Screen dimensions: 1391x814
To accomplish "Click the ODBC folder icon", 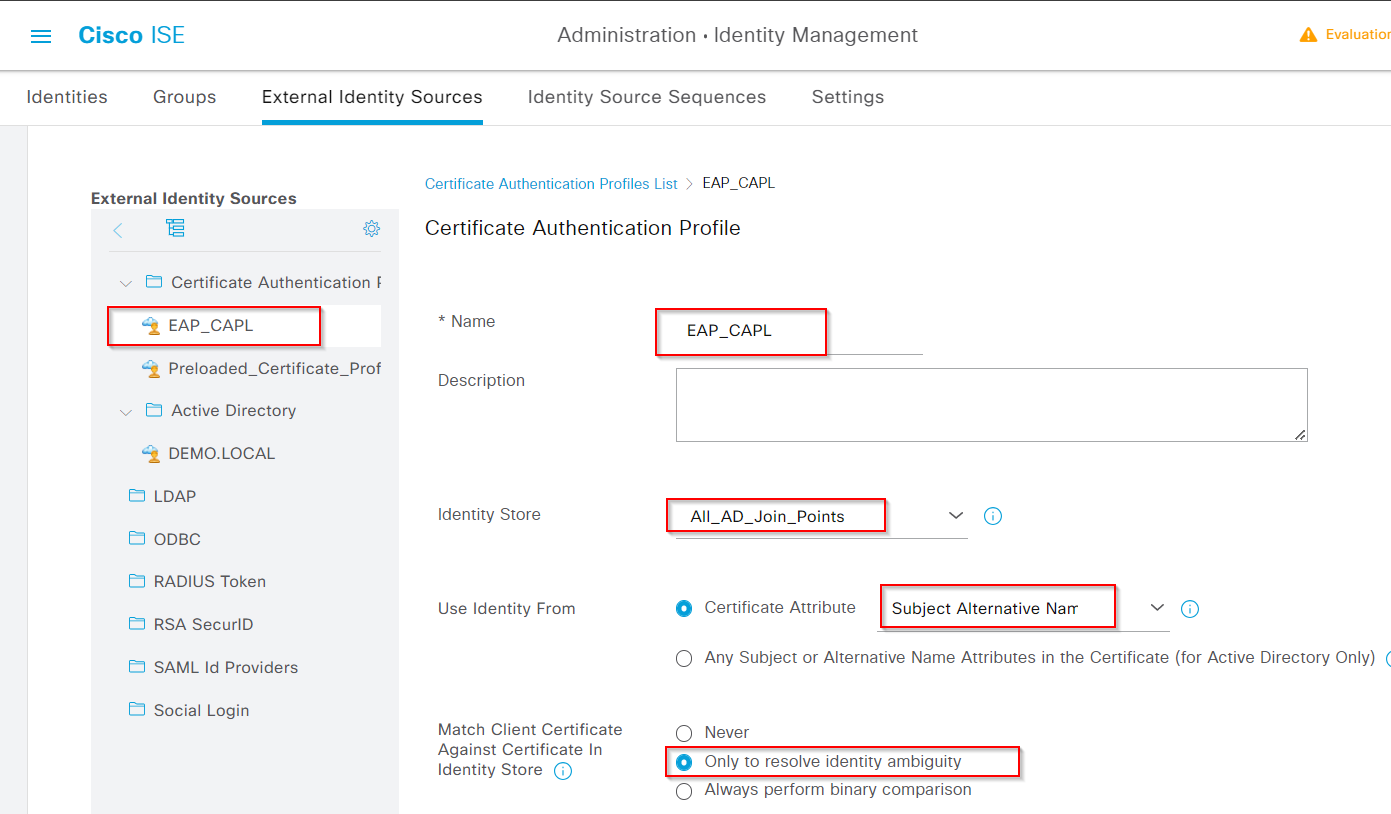I will click(137, 539).
